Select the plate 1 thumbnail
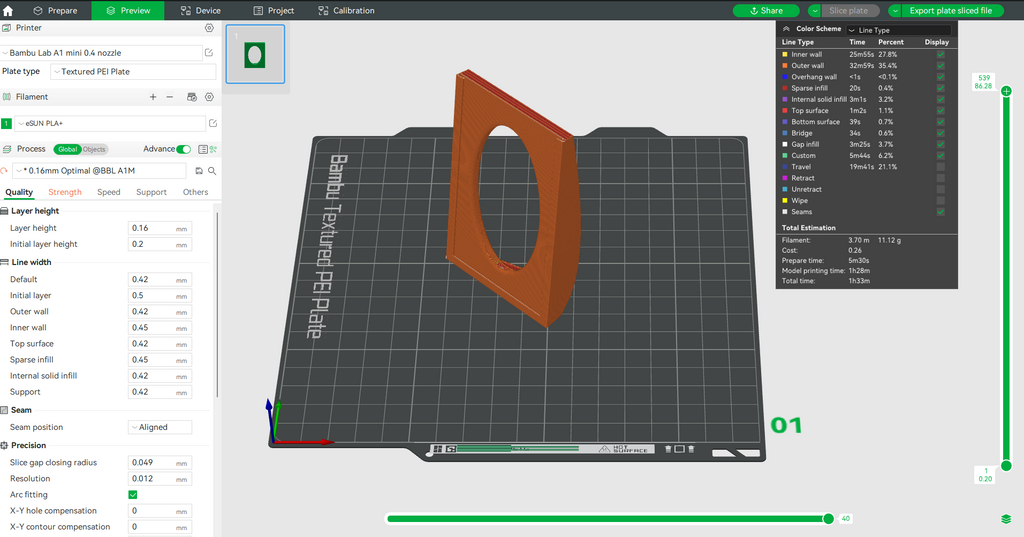Viewport: 1024px width, 537px height. 255,54
